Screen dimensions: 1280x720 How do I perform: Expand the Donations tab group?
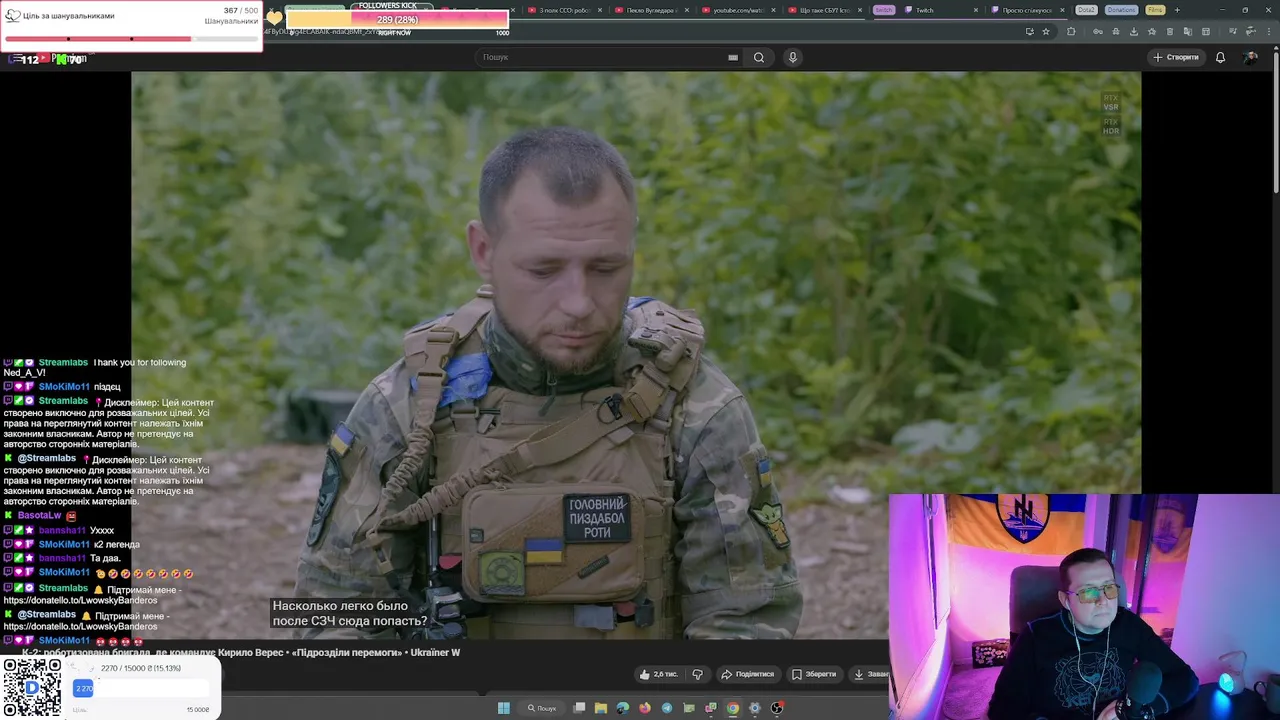pyautogui.click(x=1121, y=10)
